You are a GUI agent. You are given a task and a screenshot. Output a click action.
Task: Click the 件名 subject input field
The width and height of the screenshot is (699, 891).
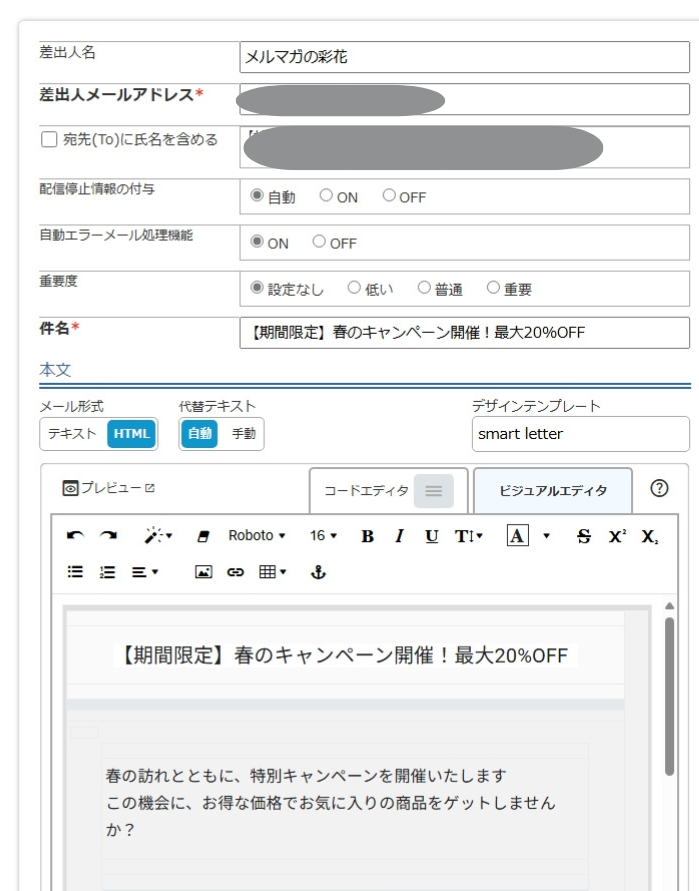[464, 332]
